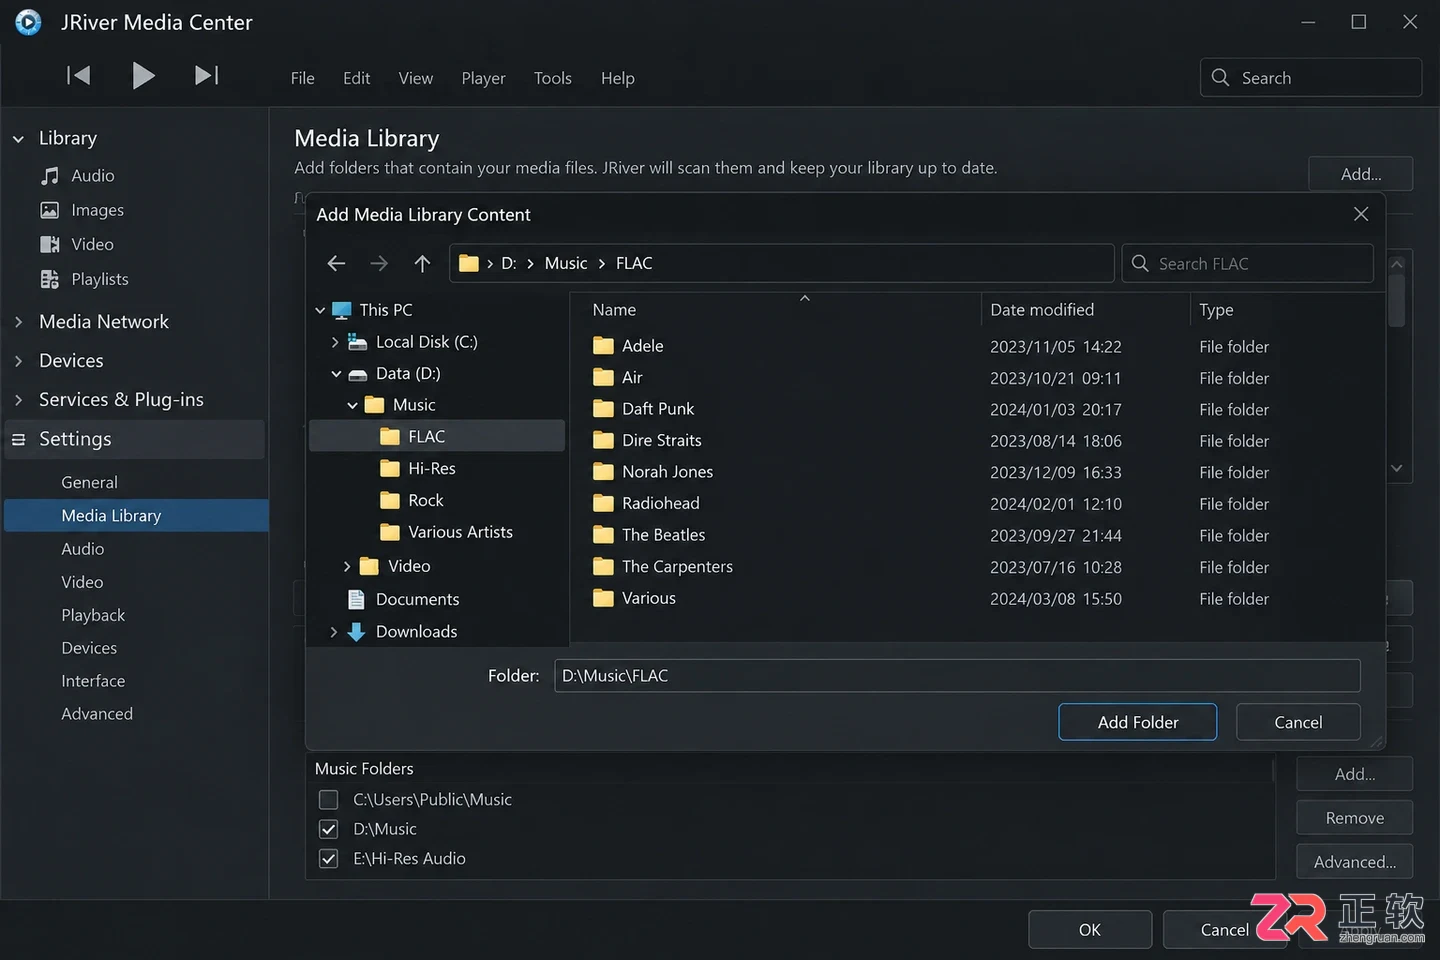
Task: Expand the Media Network section
Action: coord(18,322)
